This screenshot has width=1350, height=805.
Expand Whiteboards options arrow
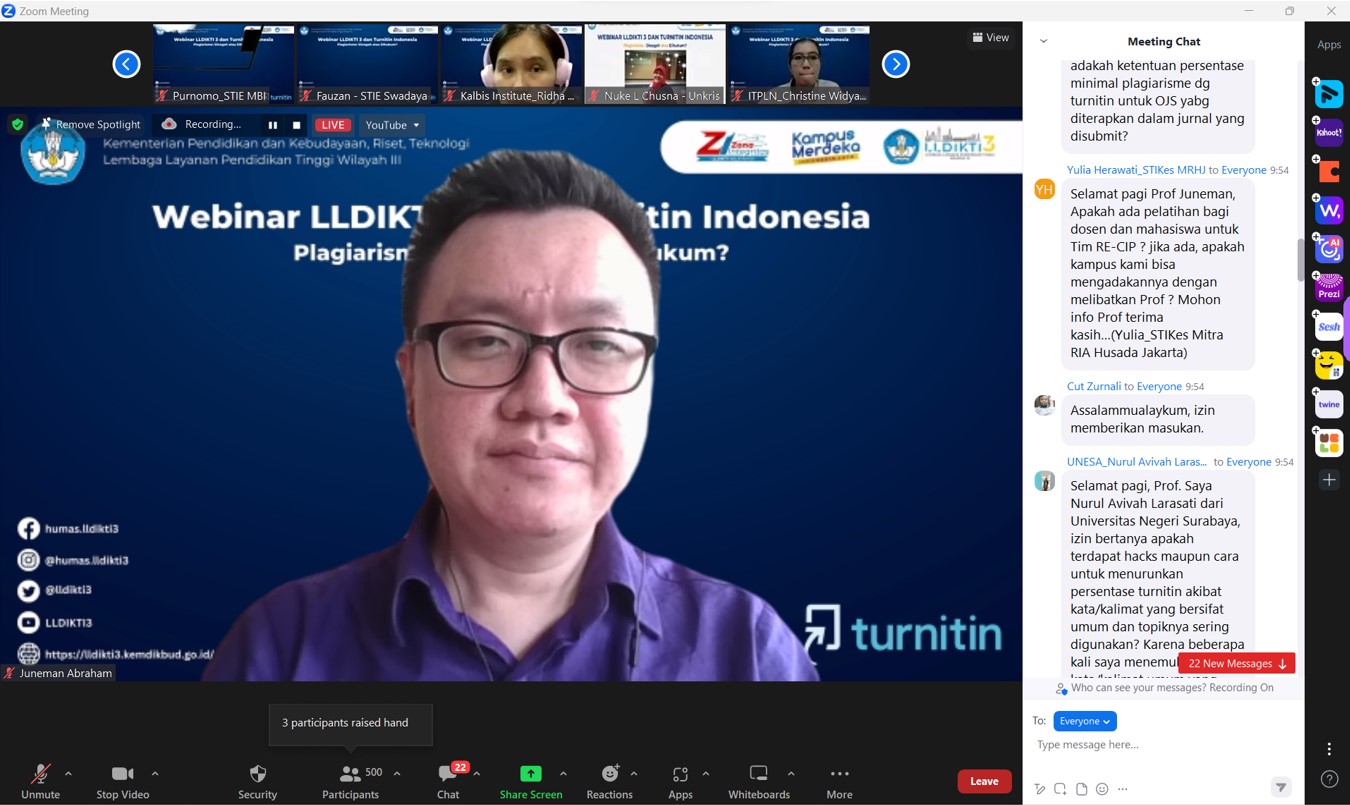coord(791,773)
